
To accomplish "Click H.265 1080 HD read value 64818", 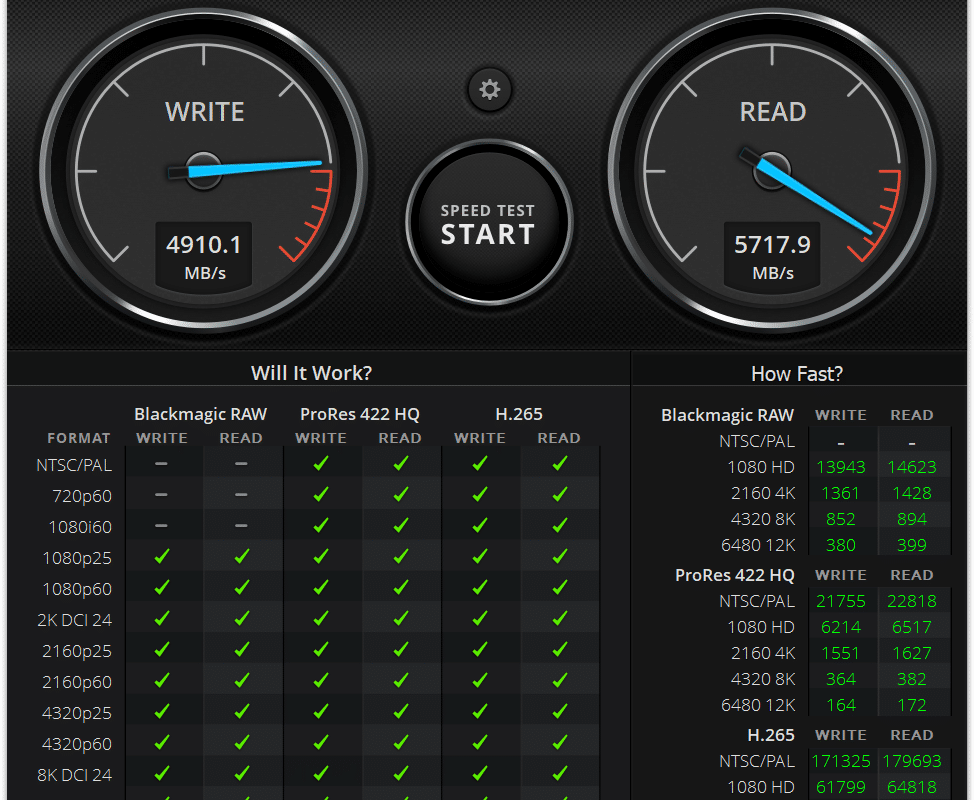I will point(911,788).
